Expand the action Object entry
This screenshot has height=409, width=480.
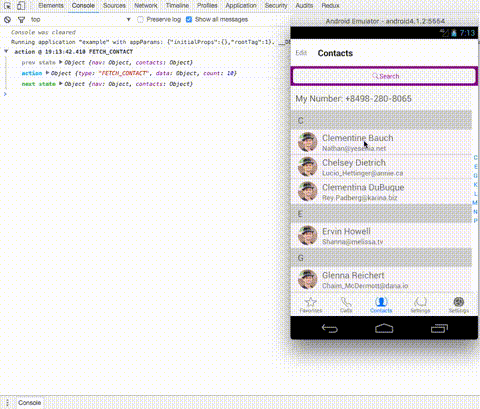click(x=47, y=73)
